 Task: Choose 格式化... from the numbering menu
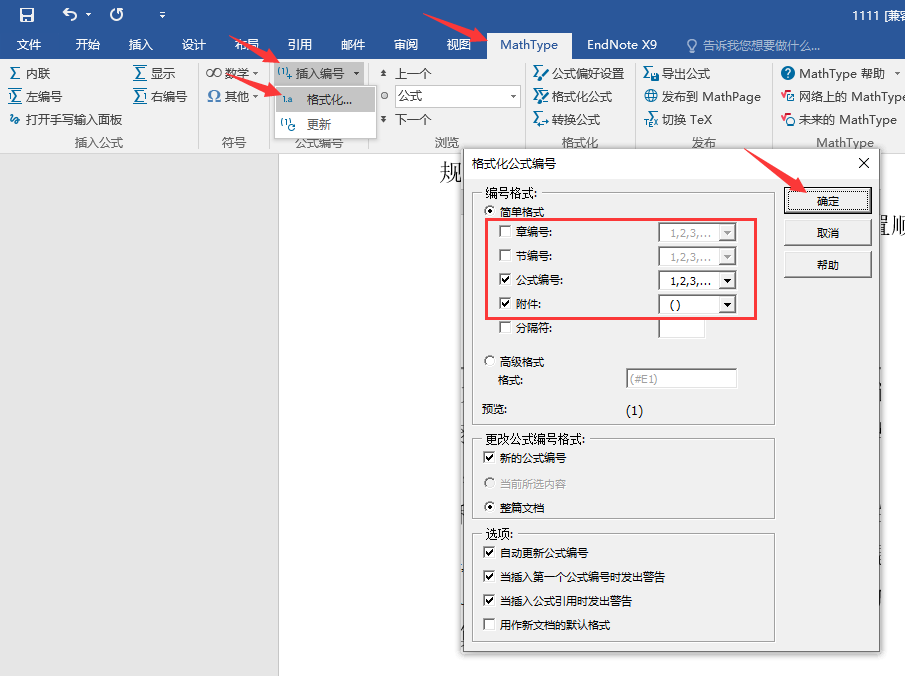coord(326,99)
